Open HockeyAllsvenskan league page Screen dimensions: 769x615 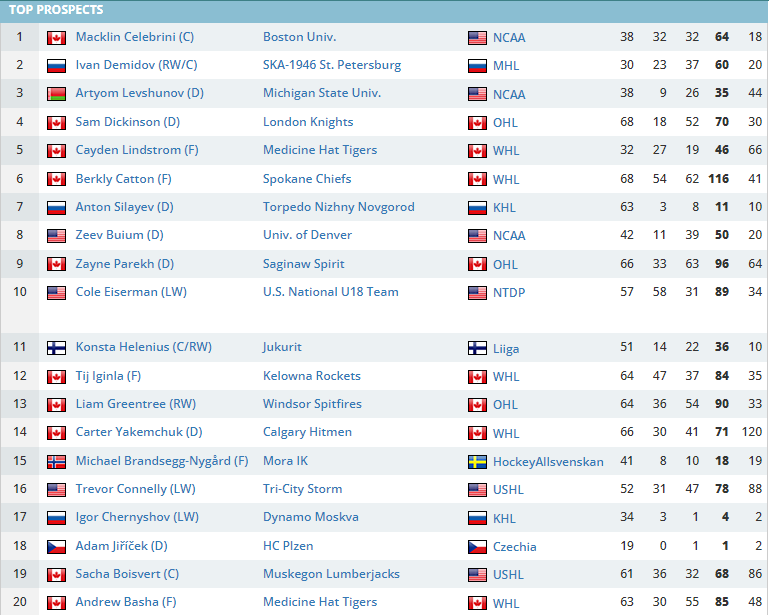coord(548,461)
